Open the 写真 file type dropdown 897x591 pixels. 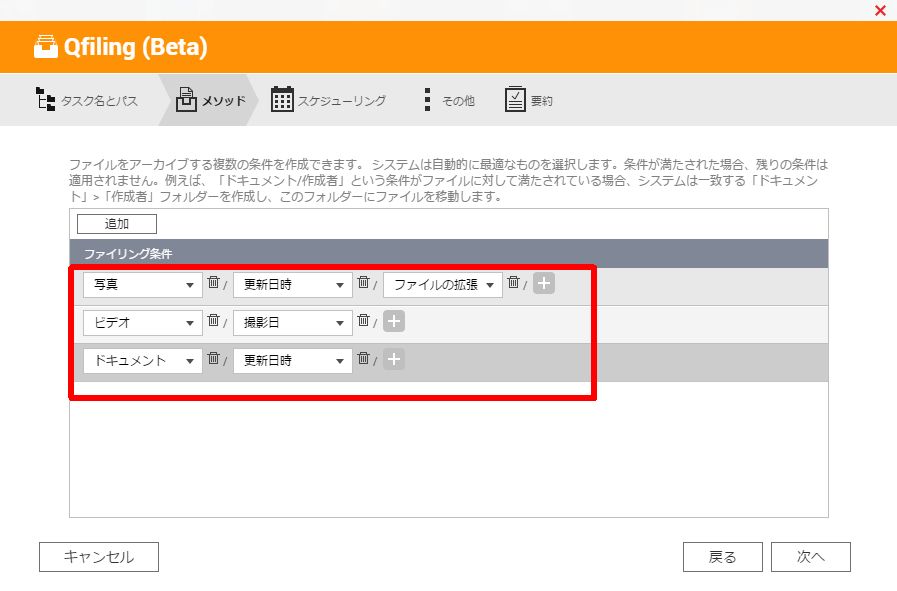(x=143, y=285)
